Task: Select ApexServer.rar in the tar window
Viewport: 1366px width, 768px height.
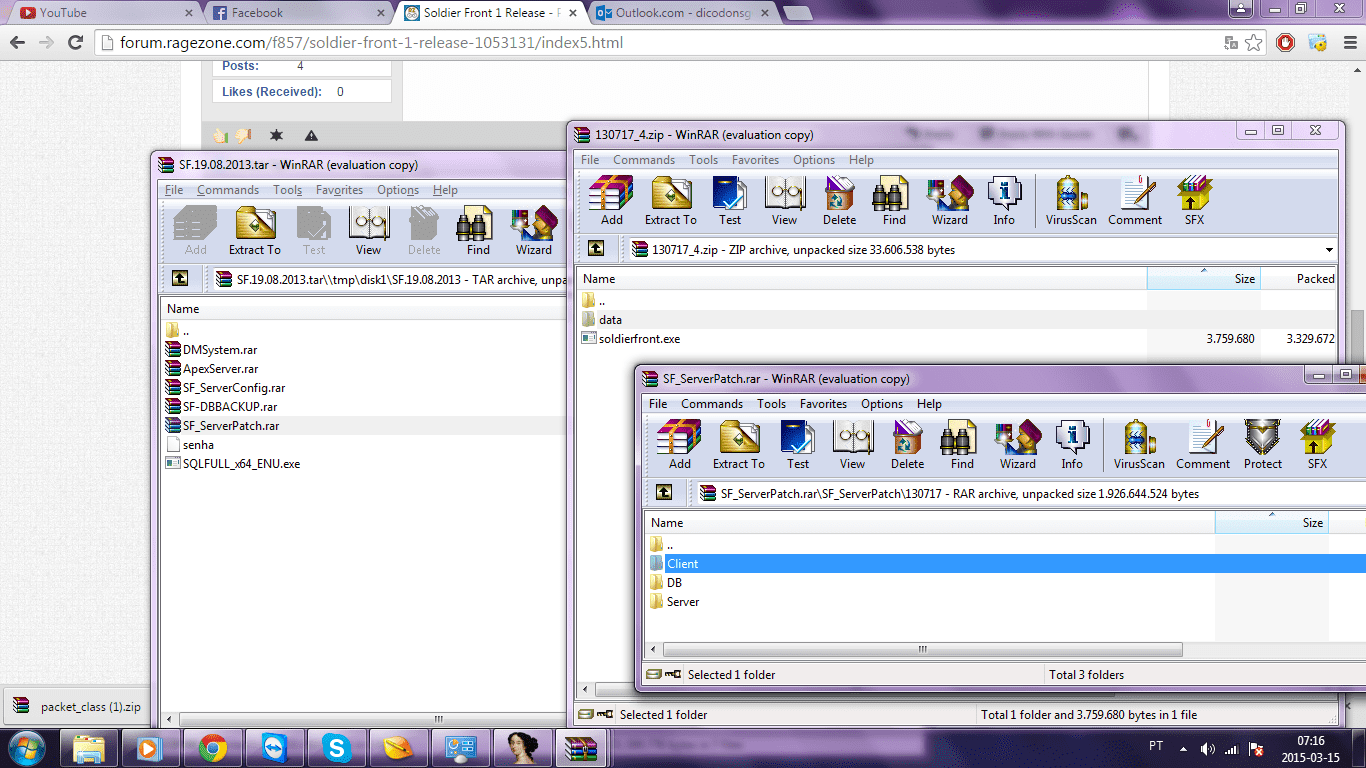Action: pyautogui.click(x=212, y=369)
